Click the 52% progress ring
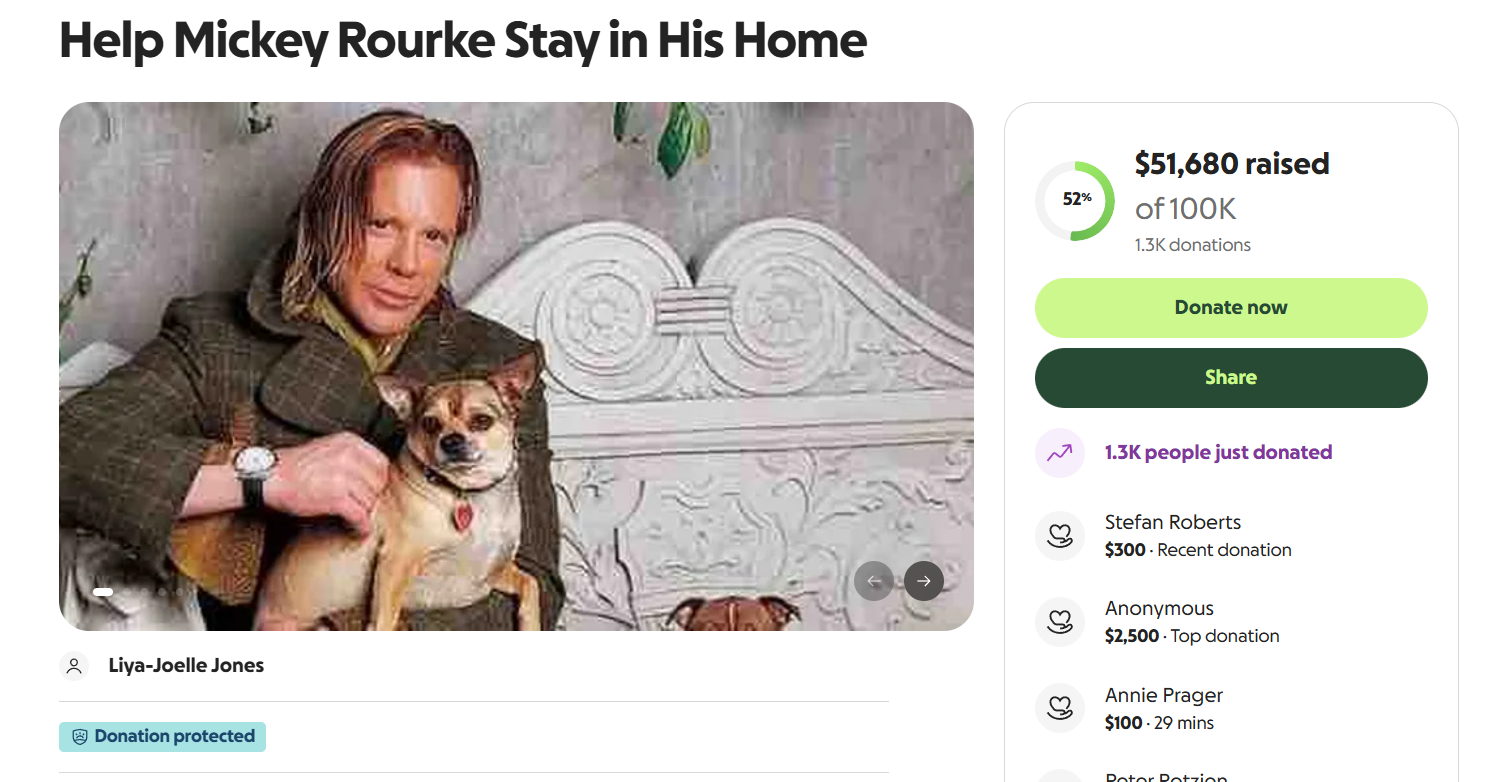The width and height of the screenshot is (1486, 782). [x=1075, y=200]
